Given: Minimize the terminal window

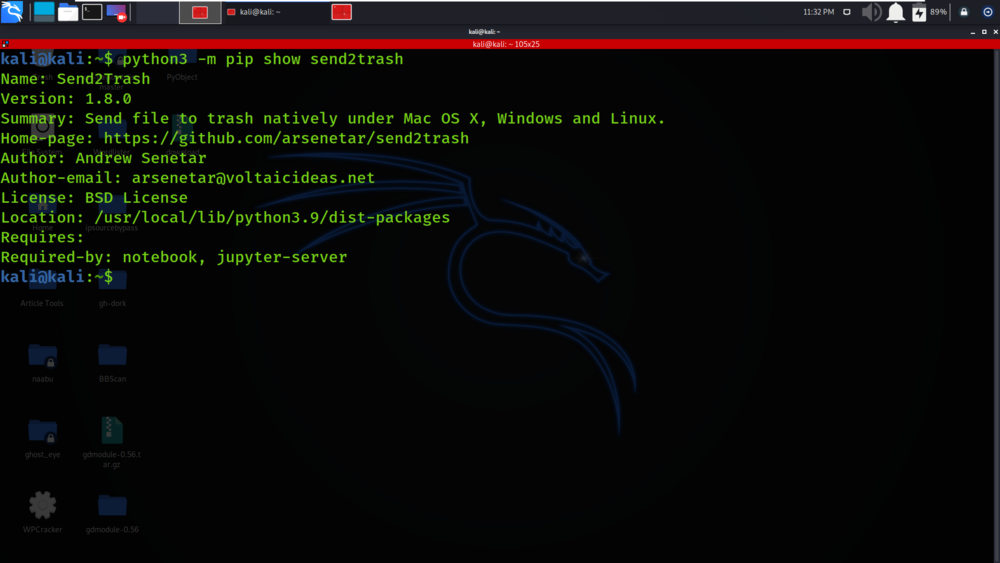Looking at the screenshot, I should pos(973,31).
